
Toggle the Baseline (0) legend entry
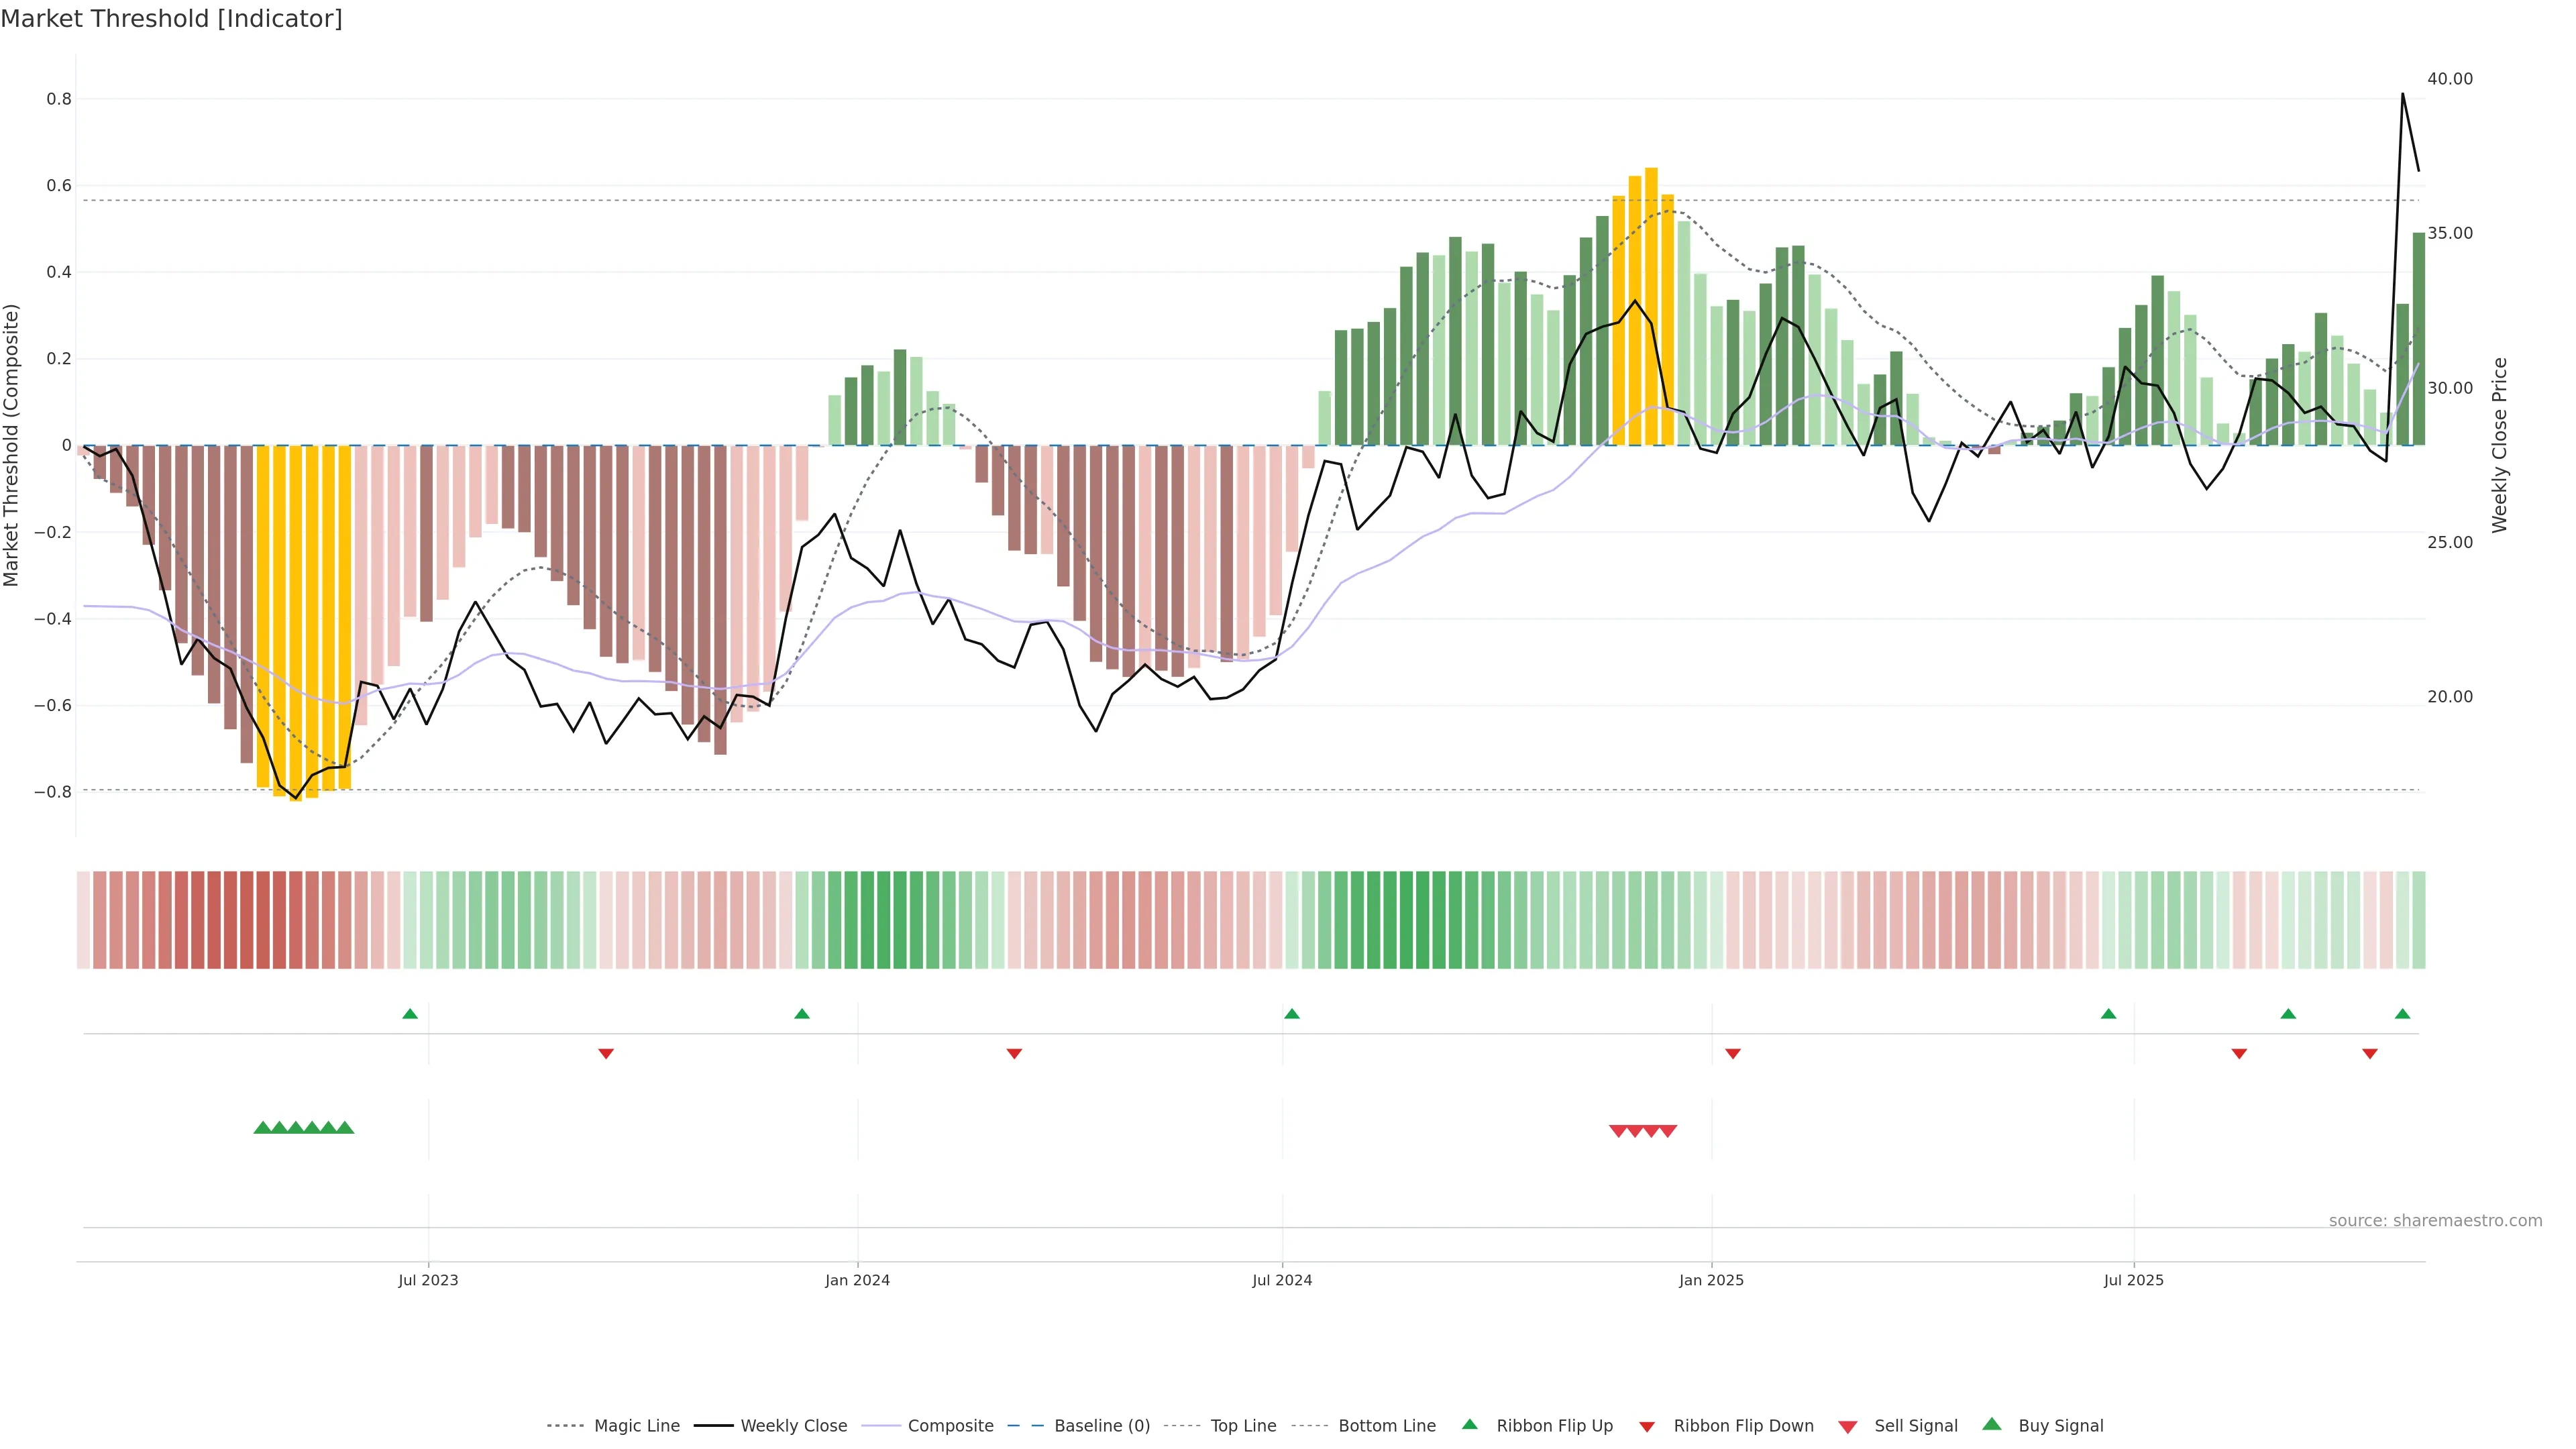coord(1102,1426)
